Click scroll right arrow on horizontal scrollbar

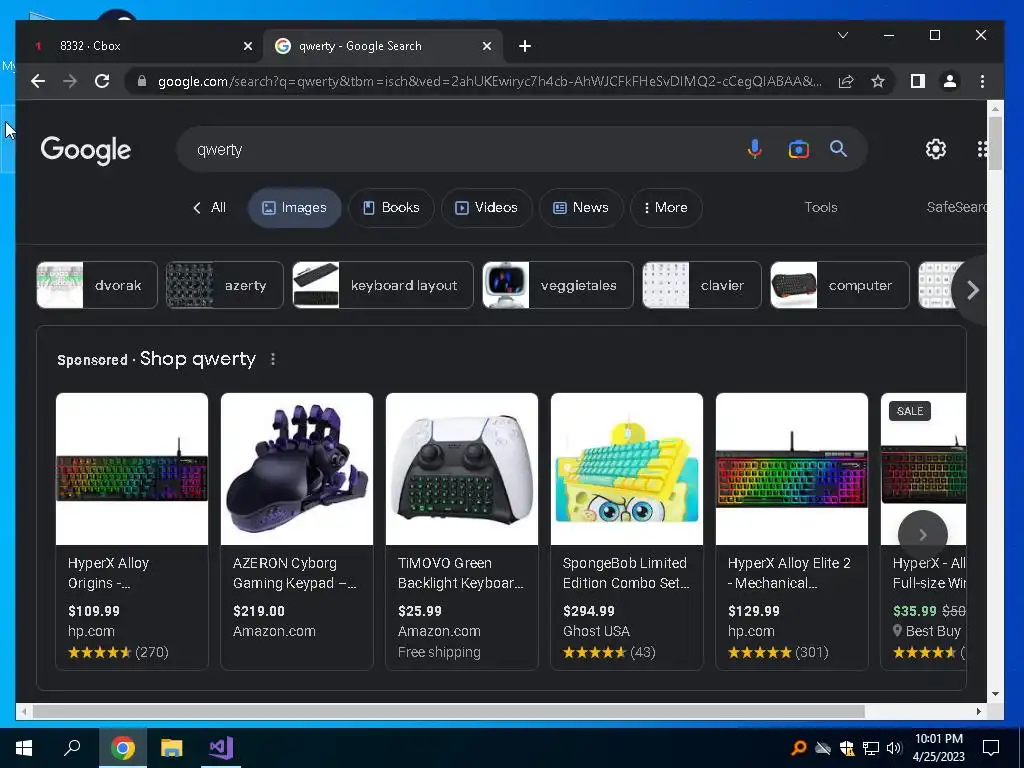(978, 711)
